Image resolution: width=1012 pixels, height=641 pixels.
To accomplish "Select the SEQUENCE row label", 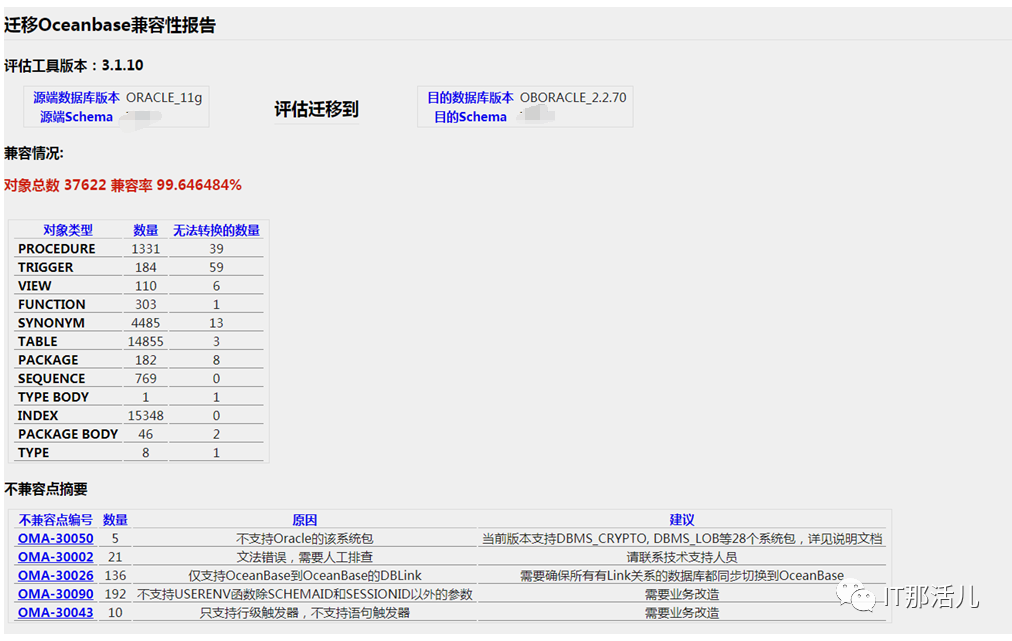I will (52, 379).
